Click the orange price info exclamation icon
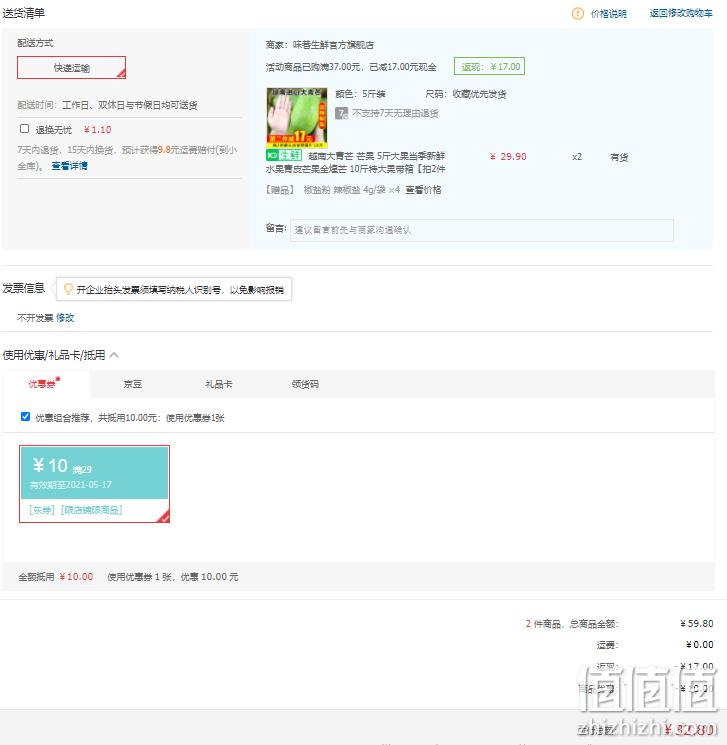The image size is (727, 745). (577, 13)
